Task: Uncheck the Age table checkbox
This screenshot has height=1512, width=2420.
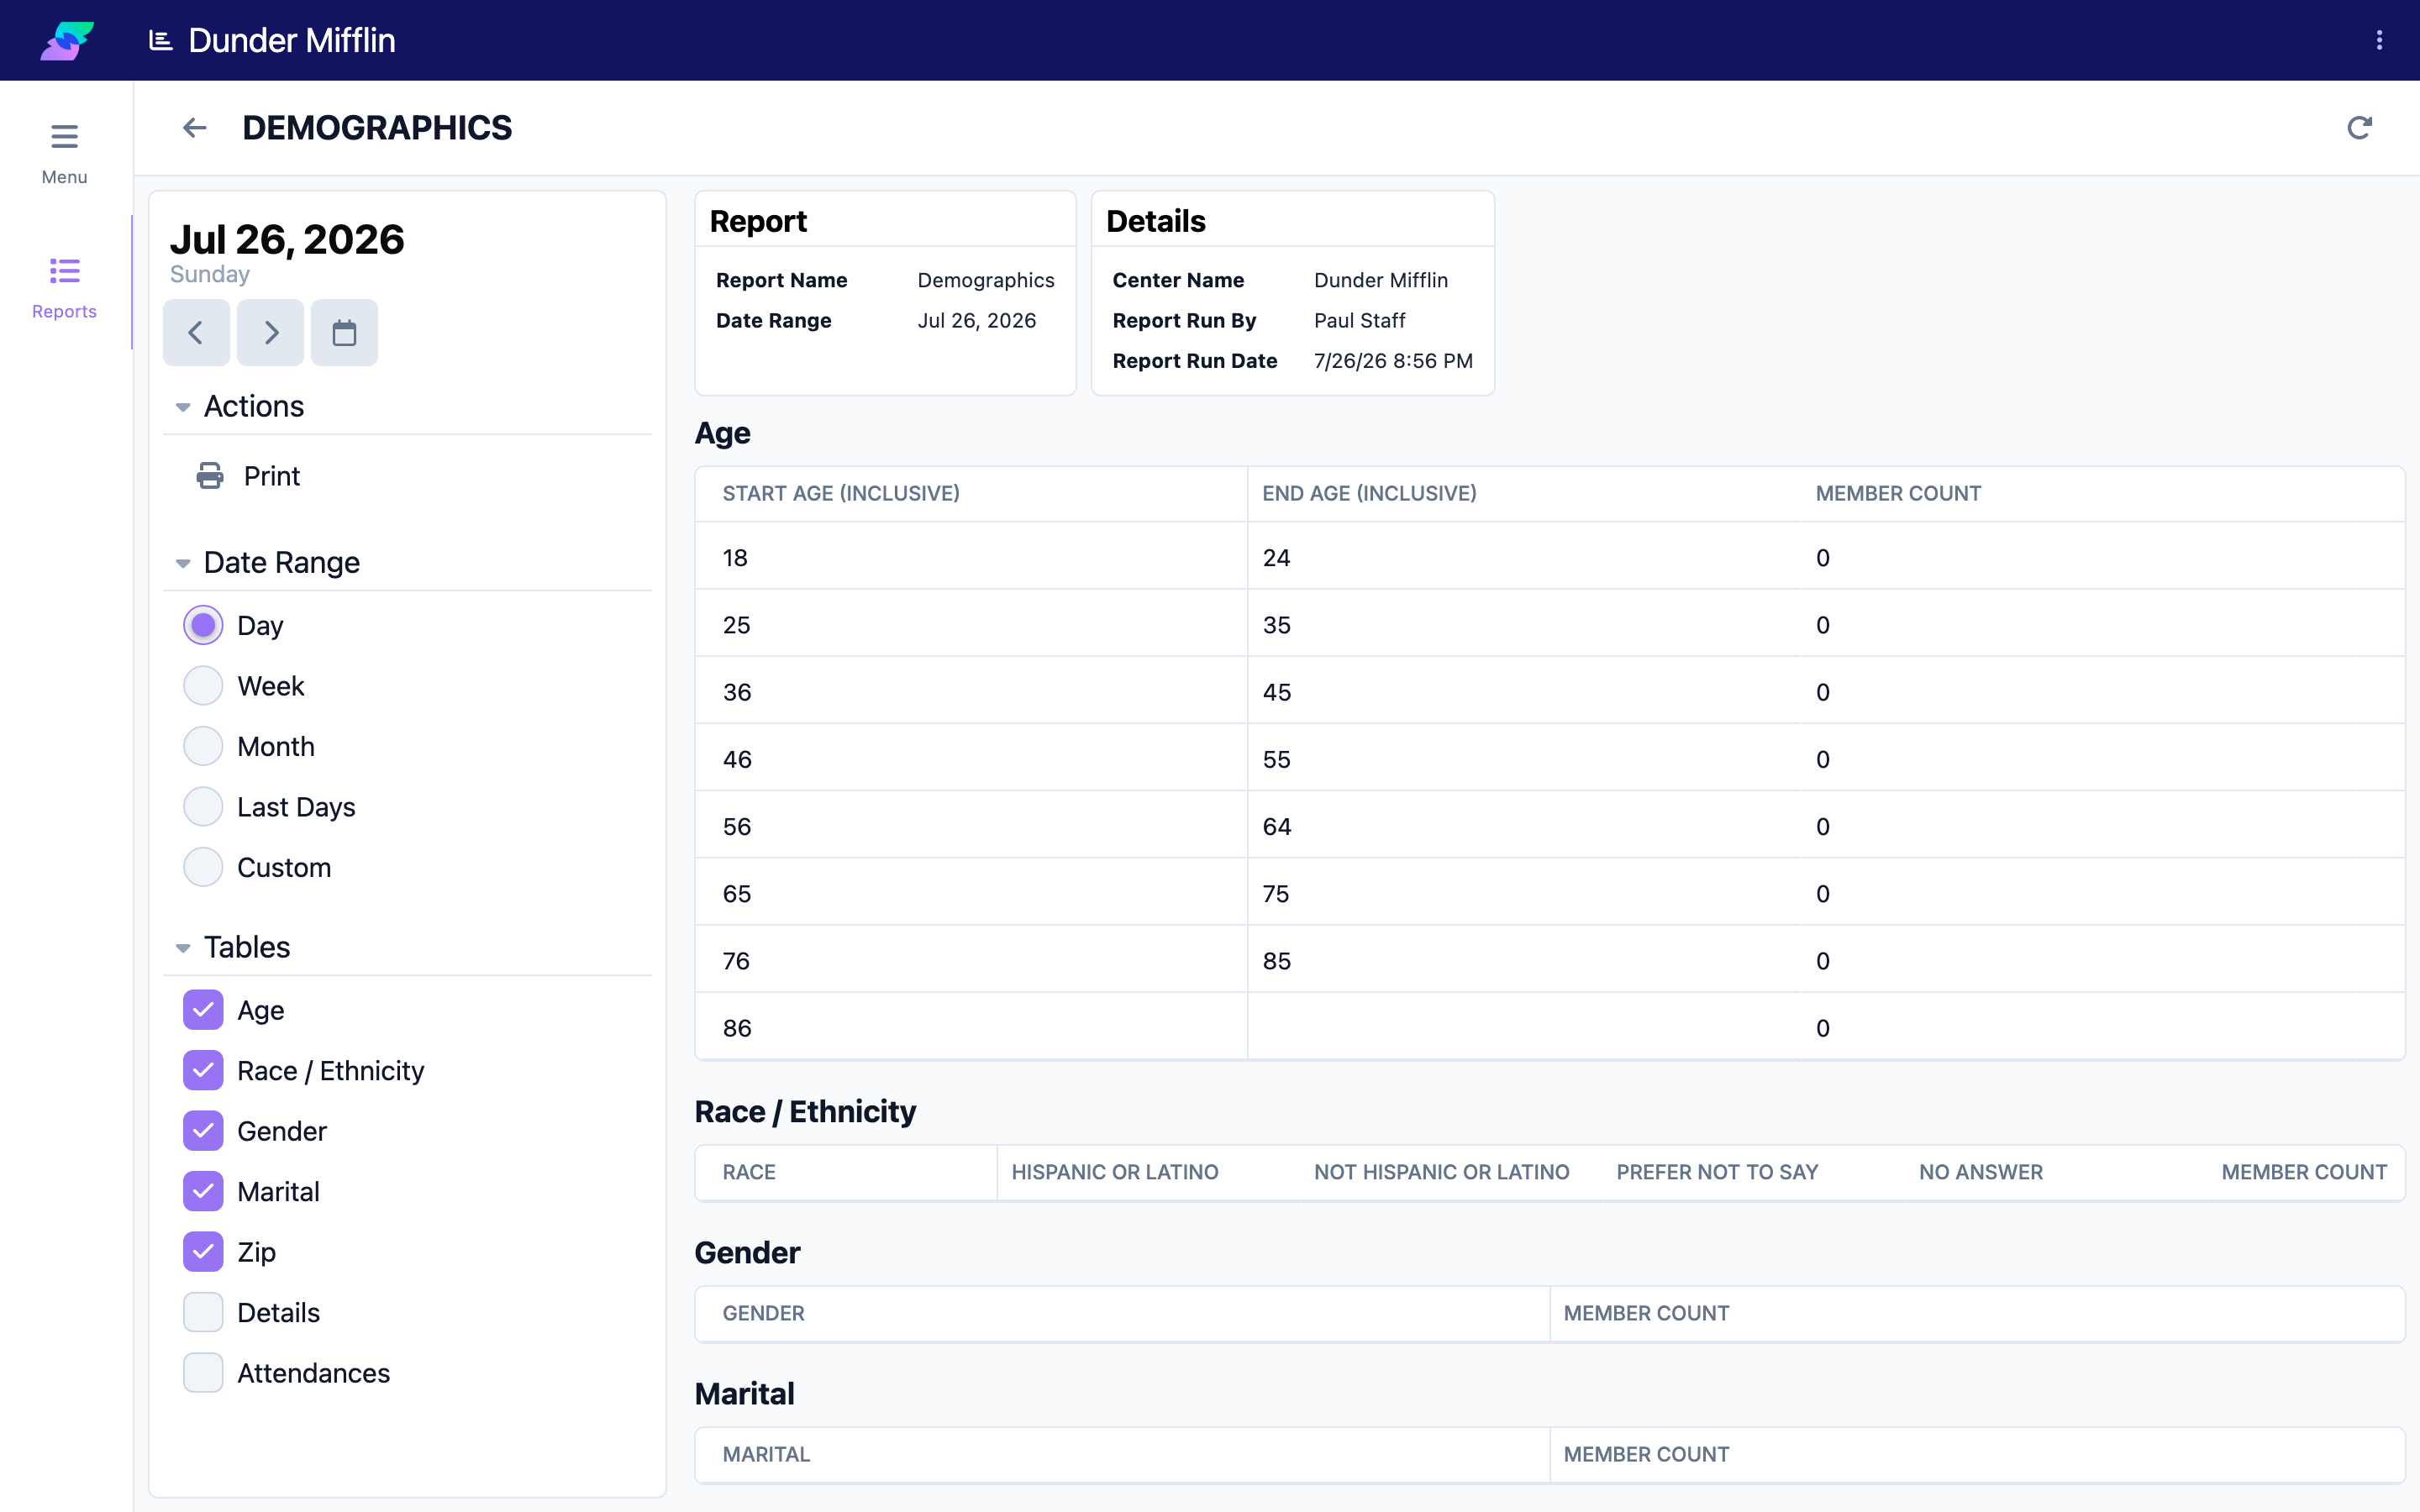Action: tap(203, 1010)
